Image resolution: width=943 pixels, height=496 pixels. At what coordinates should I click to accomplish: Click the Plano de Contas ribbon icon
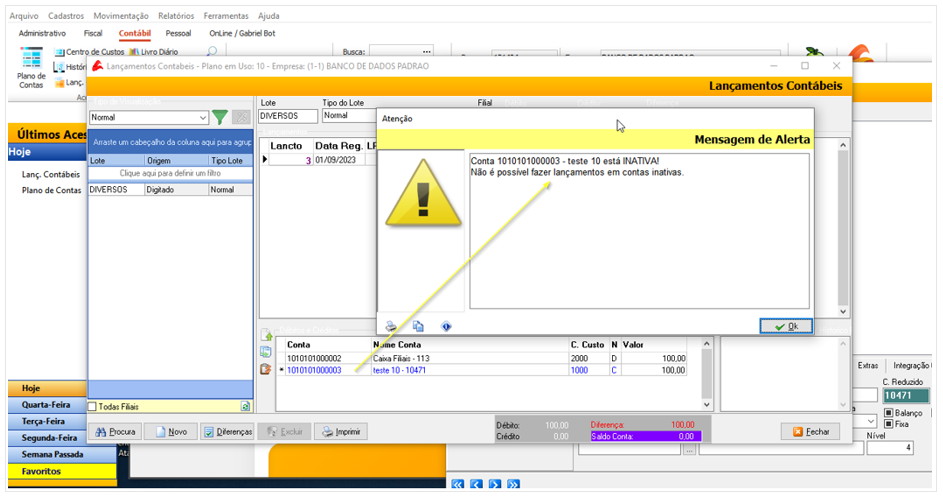pyautogui.click(x=31, y=67)
